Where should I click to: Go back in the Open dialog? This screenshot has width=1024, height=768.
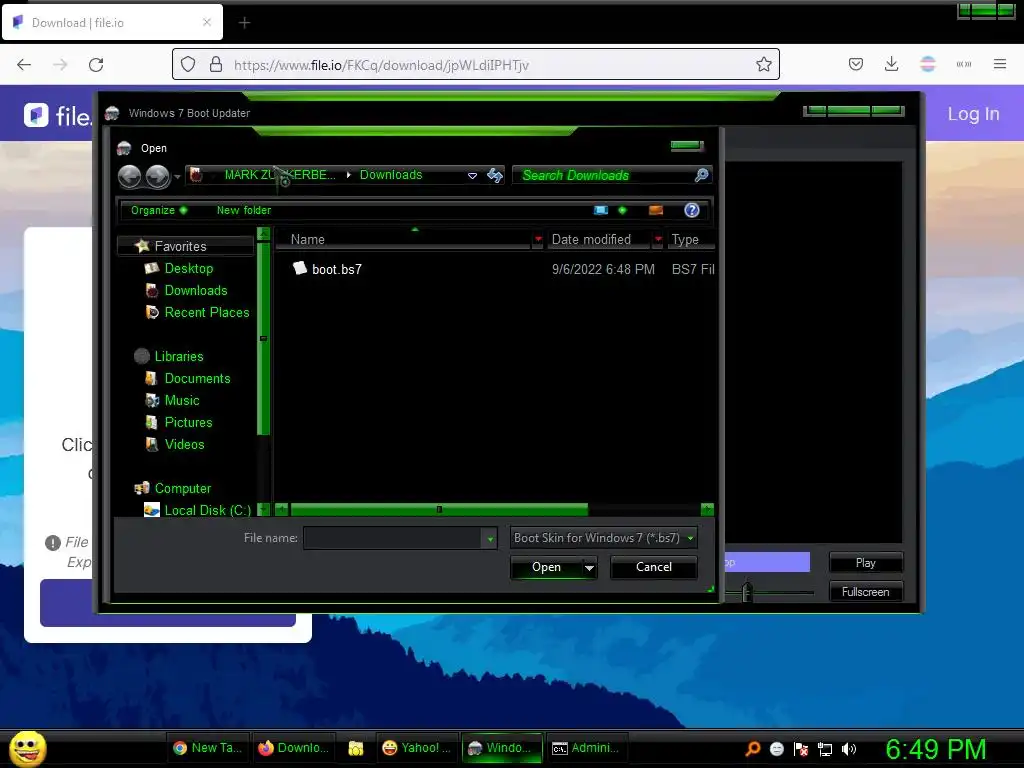(x=129, y=176)
